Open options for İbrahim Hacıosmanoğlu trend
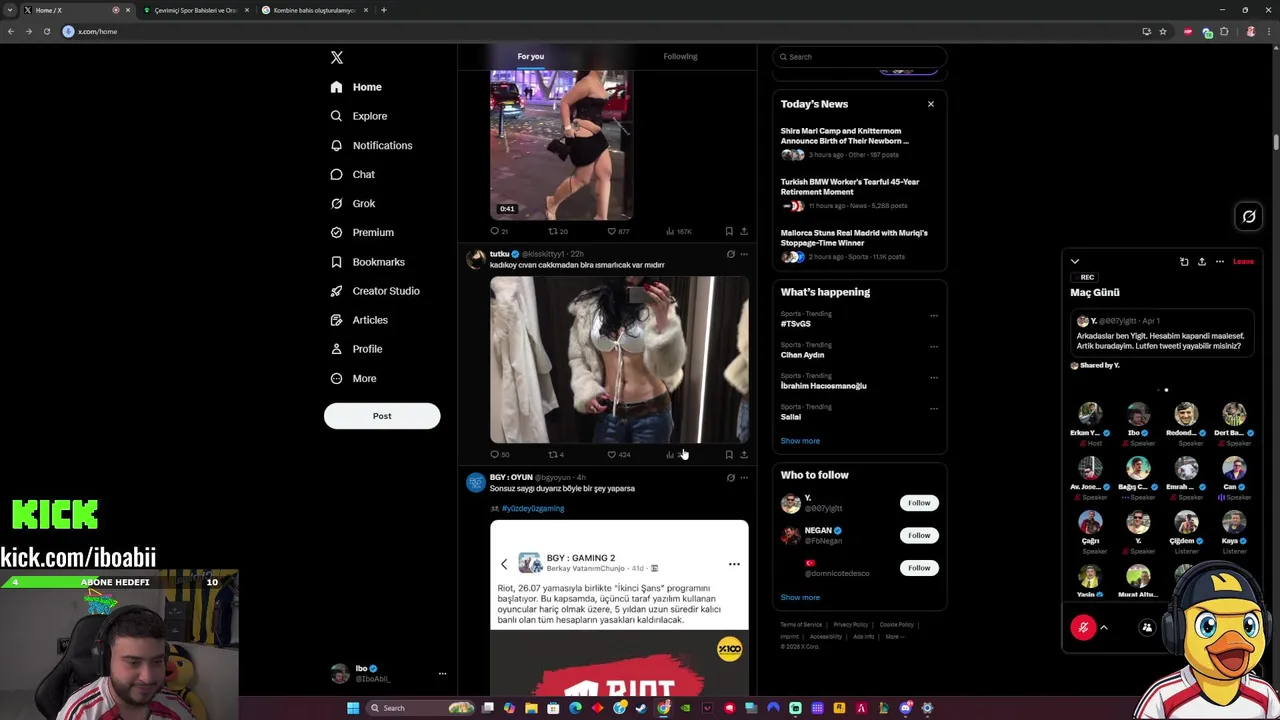 (934, 377)
